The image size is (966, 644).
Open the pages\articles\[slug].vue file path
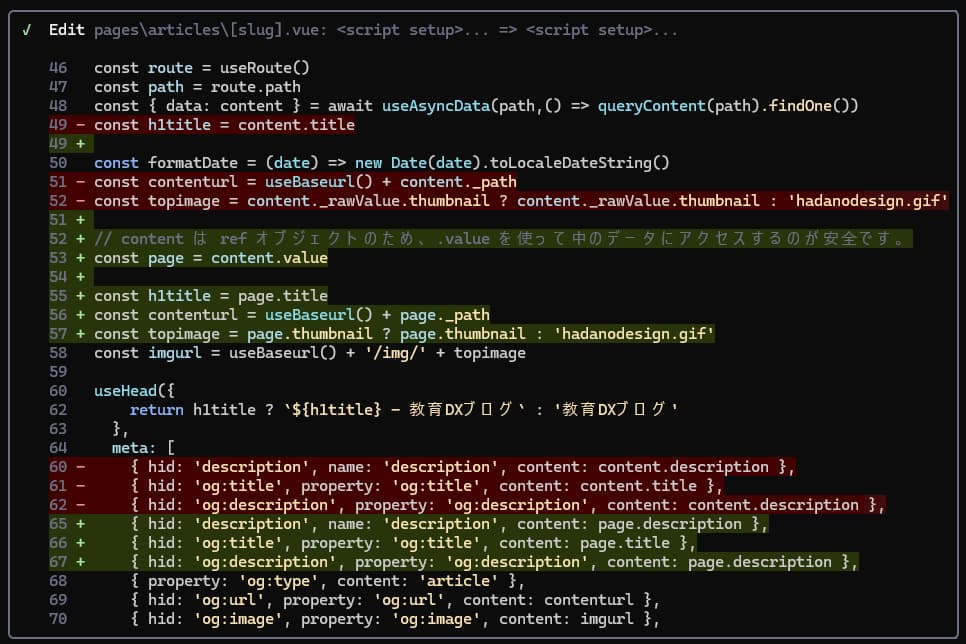point(210,30)
